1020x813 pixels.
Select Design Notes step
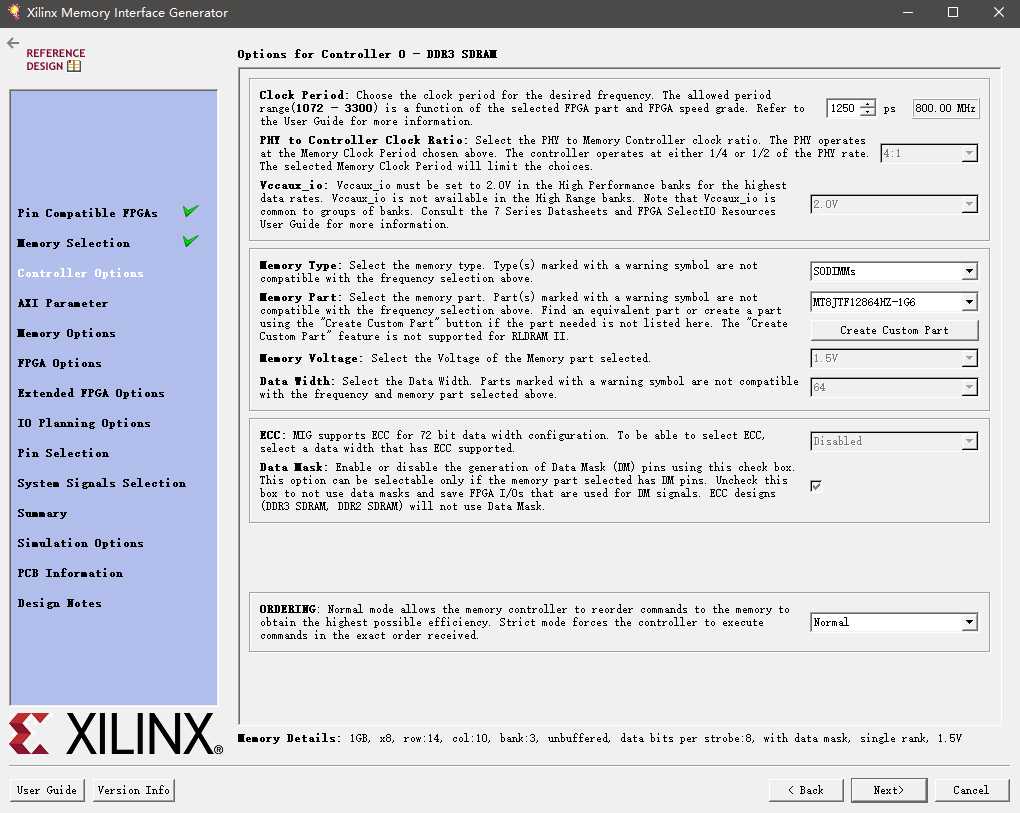point(59,603)
